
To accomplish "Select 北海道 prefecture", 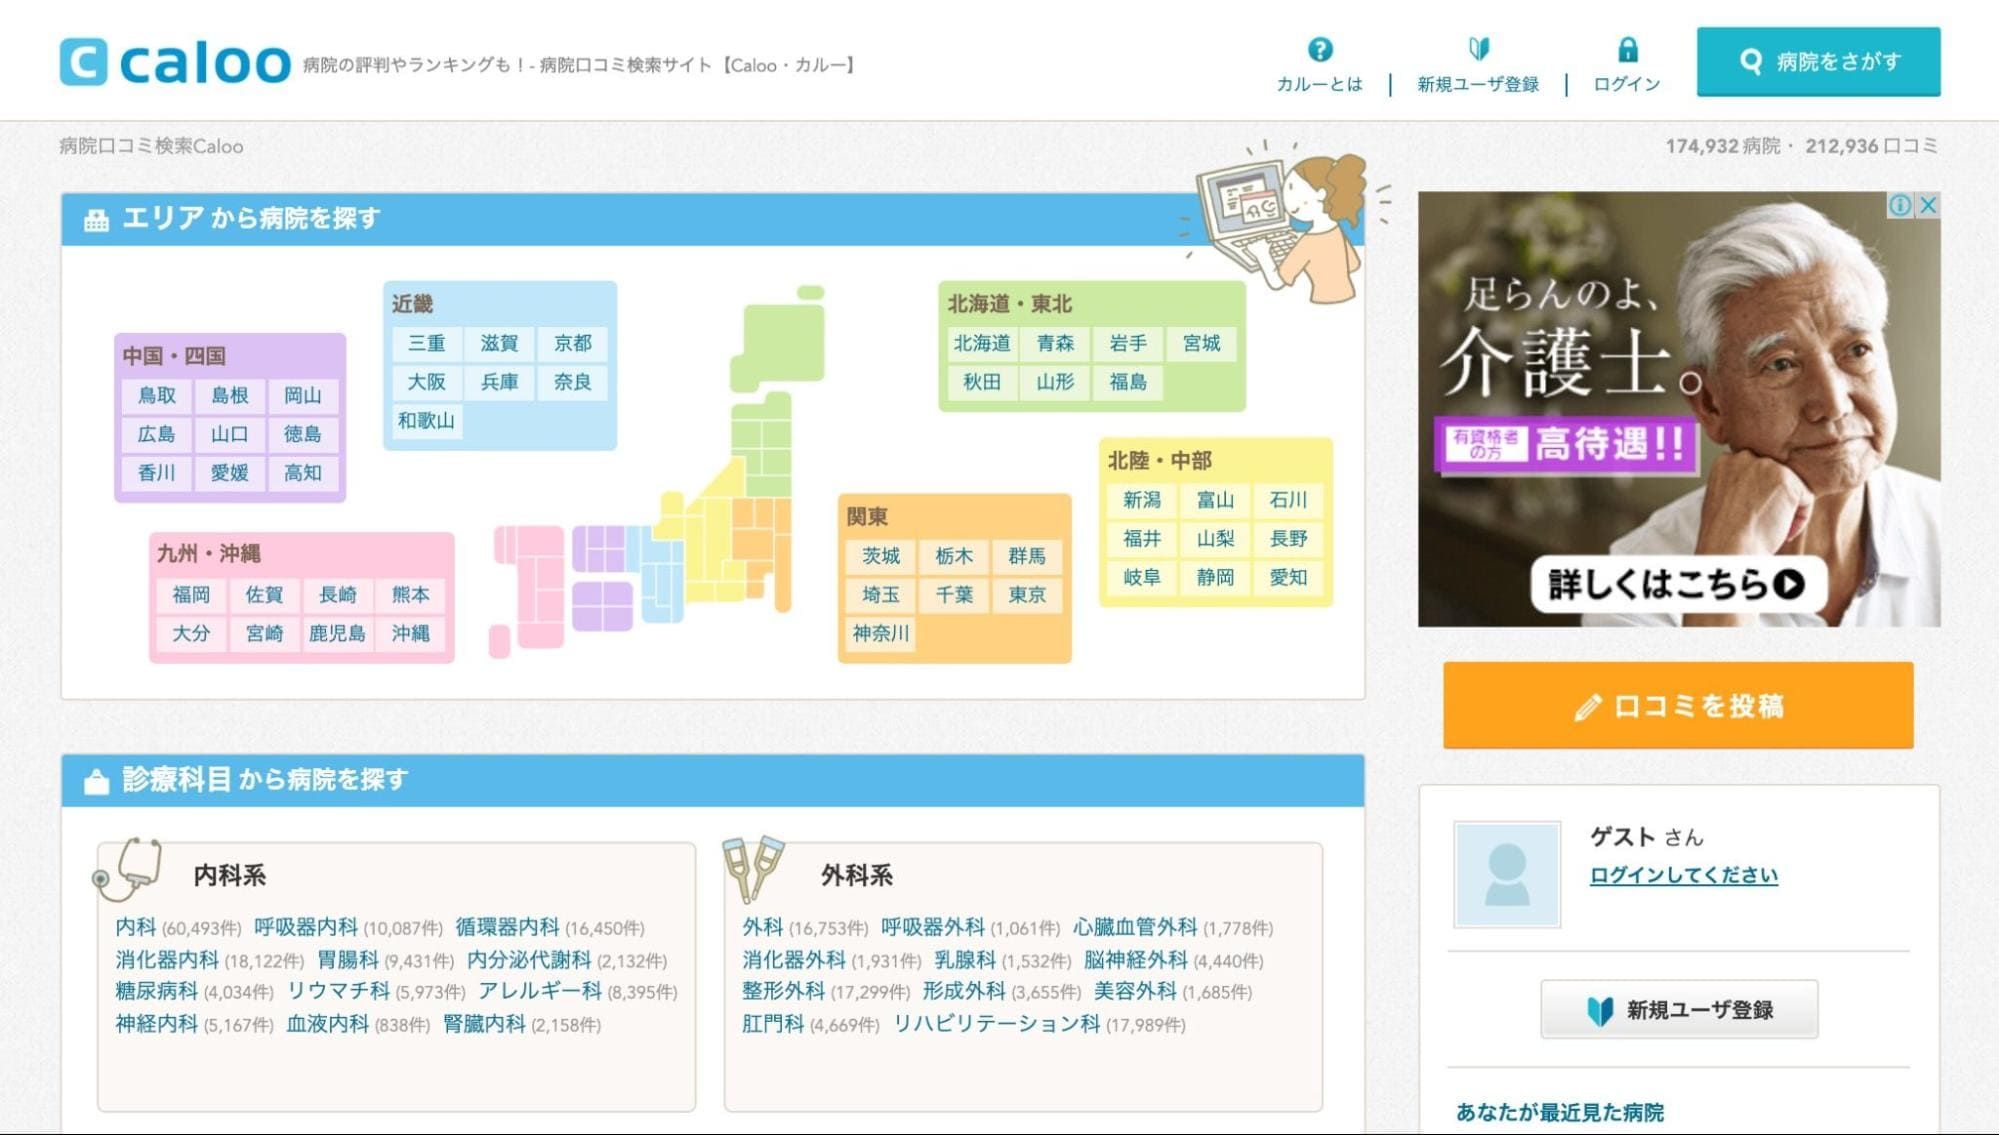I will coord(982,343).
